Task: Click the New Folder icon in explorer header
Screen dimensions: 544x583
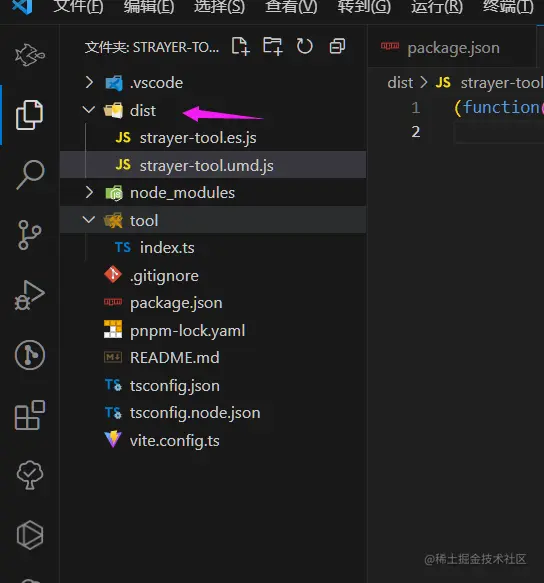Action: coord(273,46)
